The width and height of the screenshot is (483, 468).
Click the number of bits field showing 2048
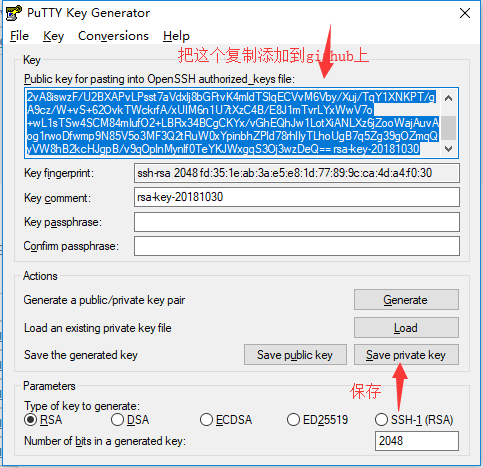(x=417, y=441)
